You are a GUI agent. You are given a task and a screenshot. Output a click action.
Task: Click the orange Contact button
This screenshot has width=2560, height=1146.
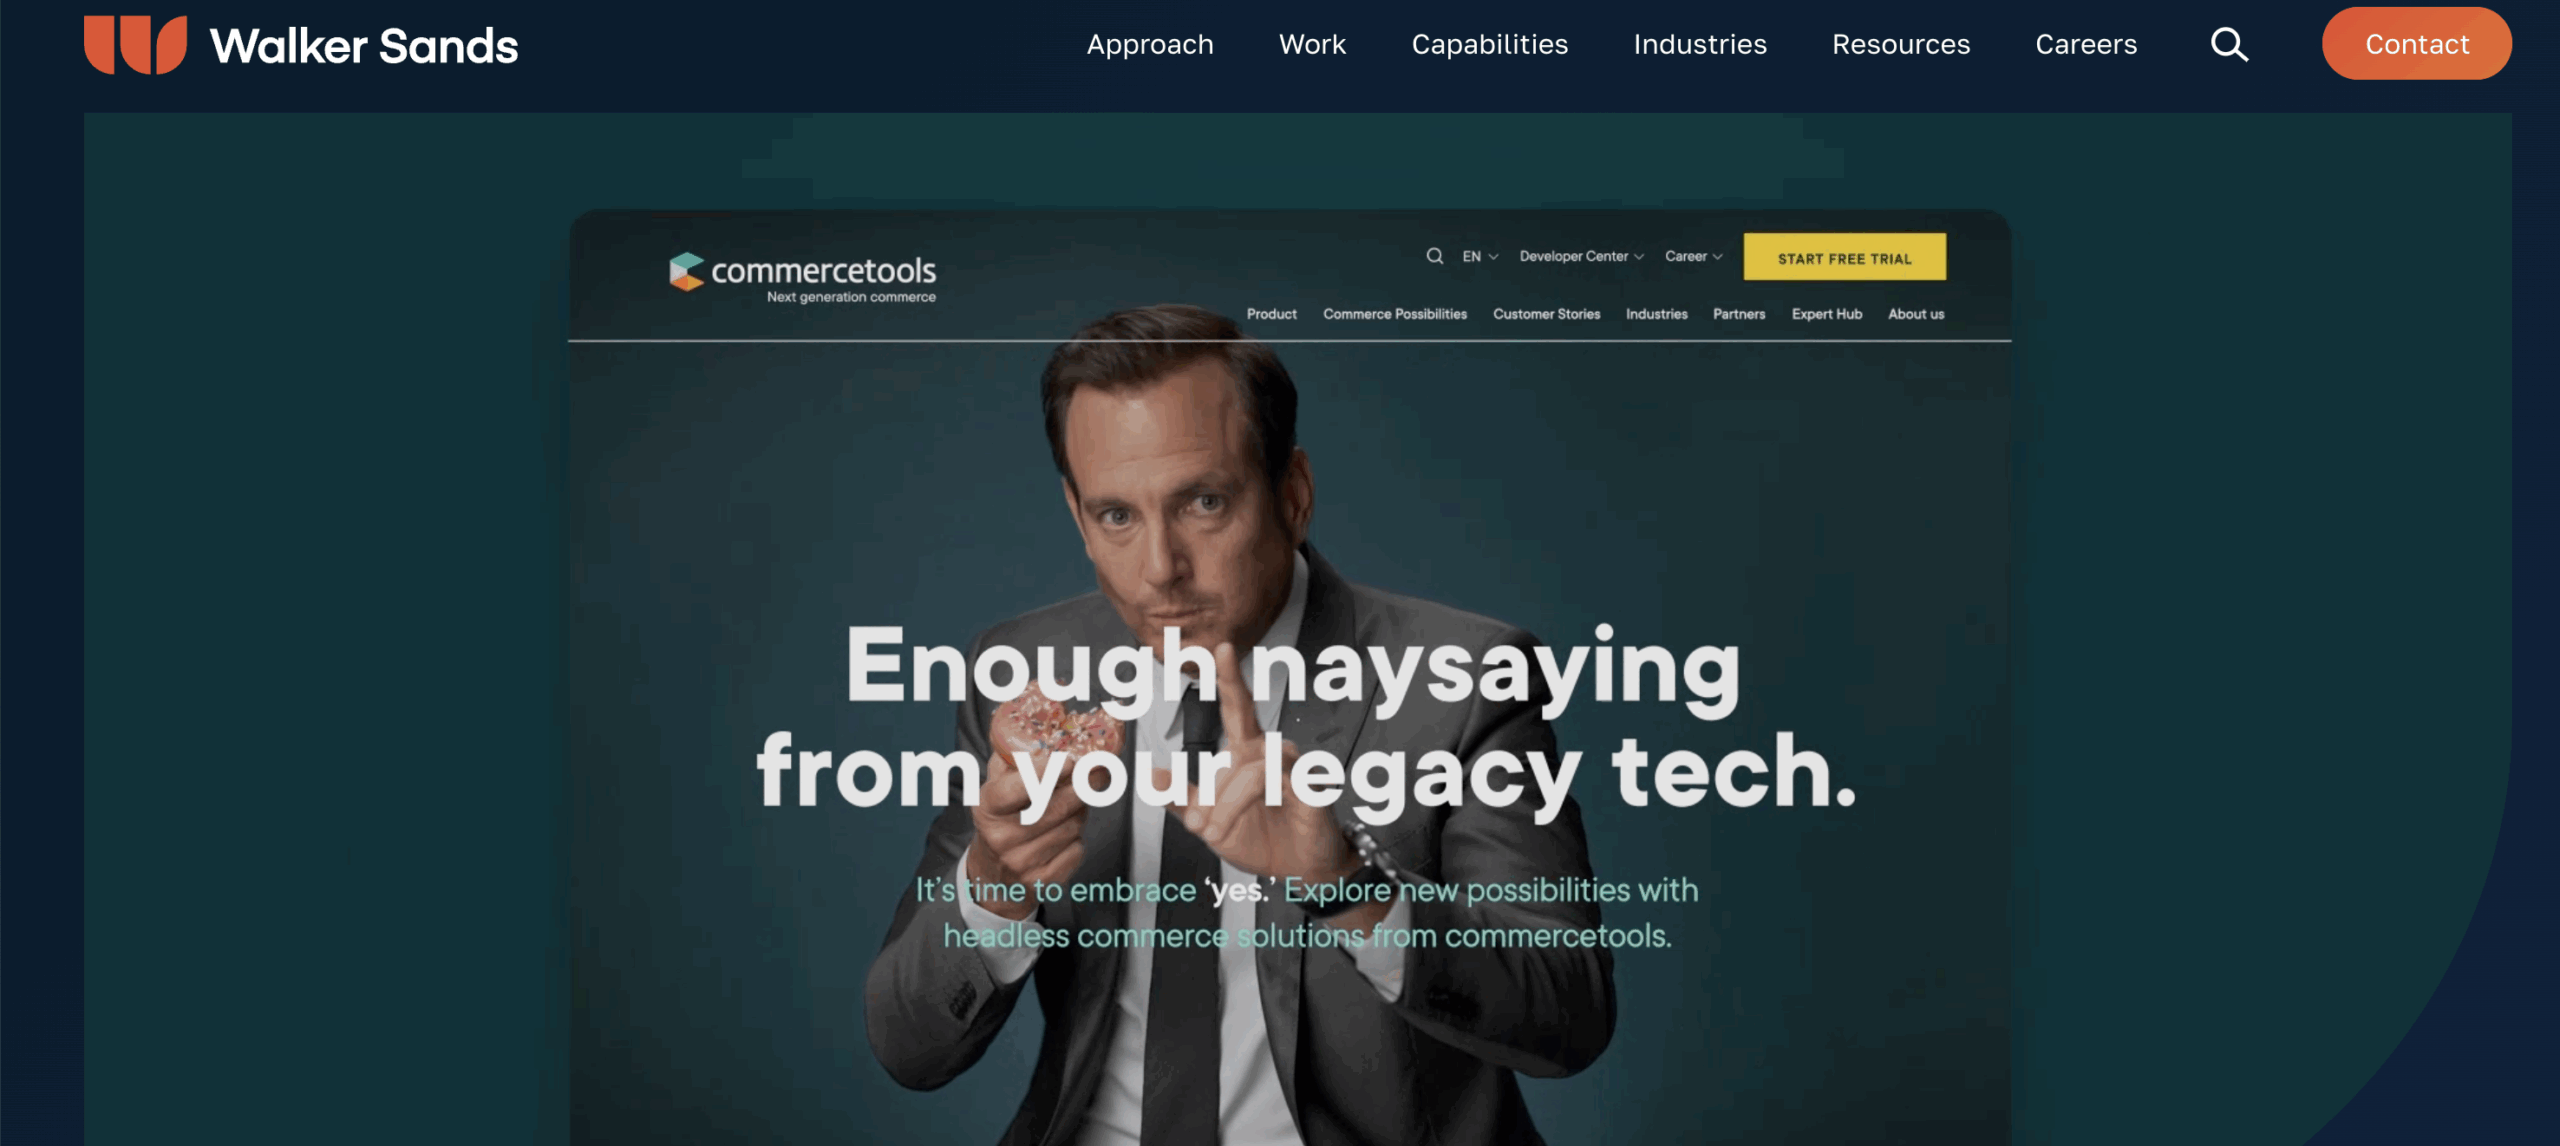tap(2417, 44)
